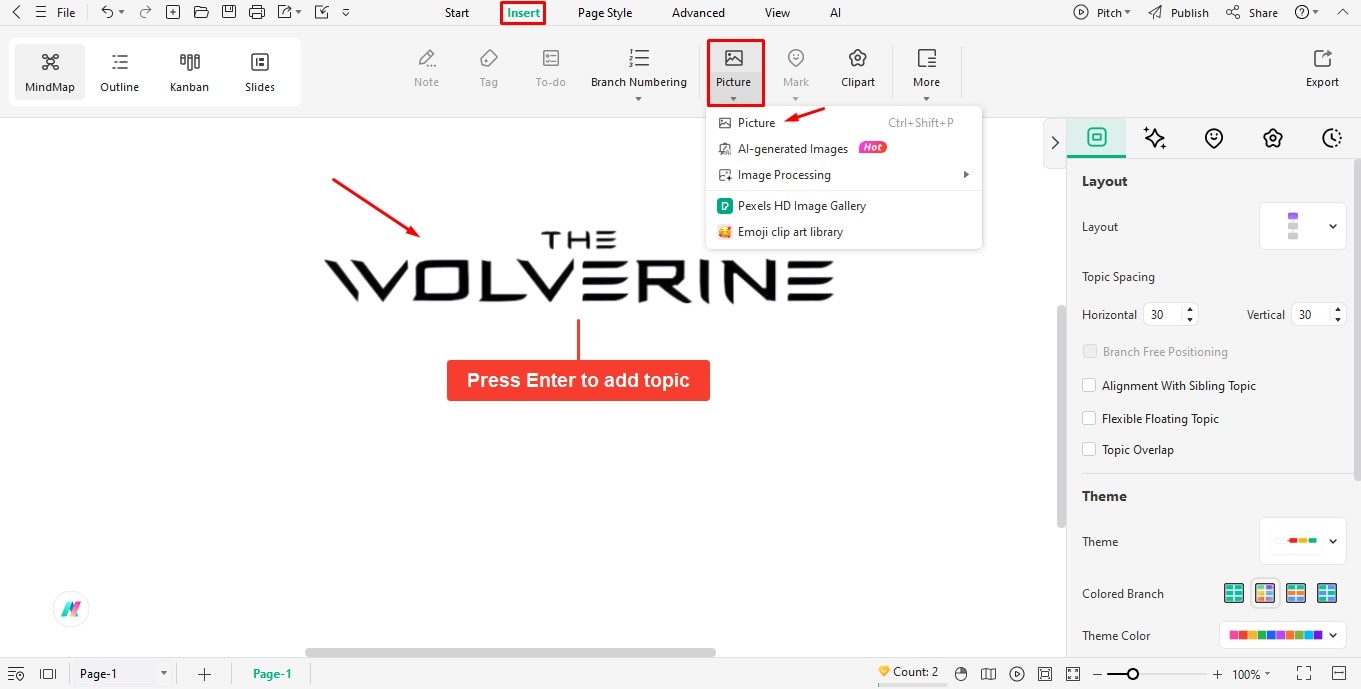1361x689 pixels.
Task: Collapse the right side panel with the chevron
Action: pos(1054,142)
